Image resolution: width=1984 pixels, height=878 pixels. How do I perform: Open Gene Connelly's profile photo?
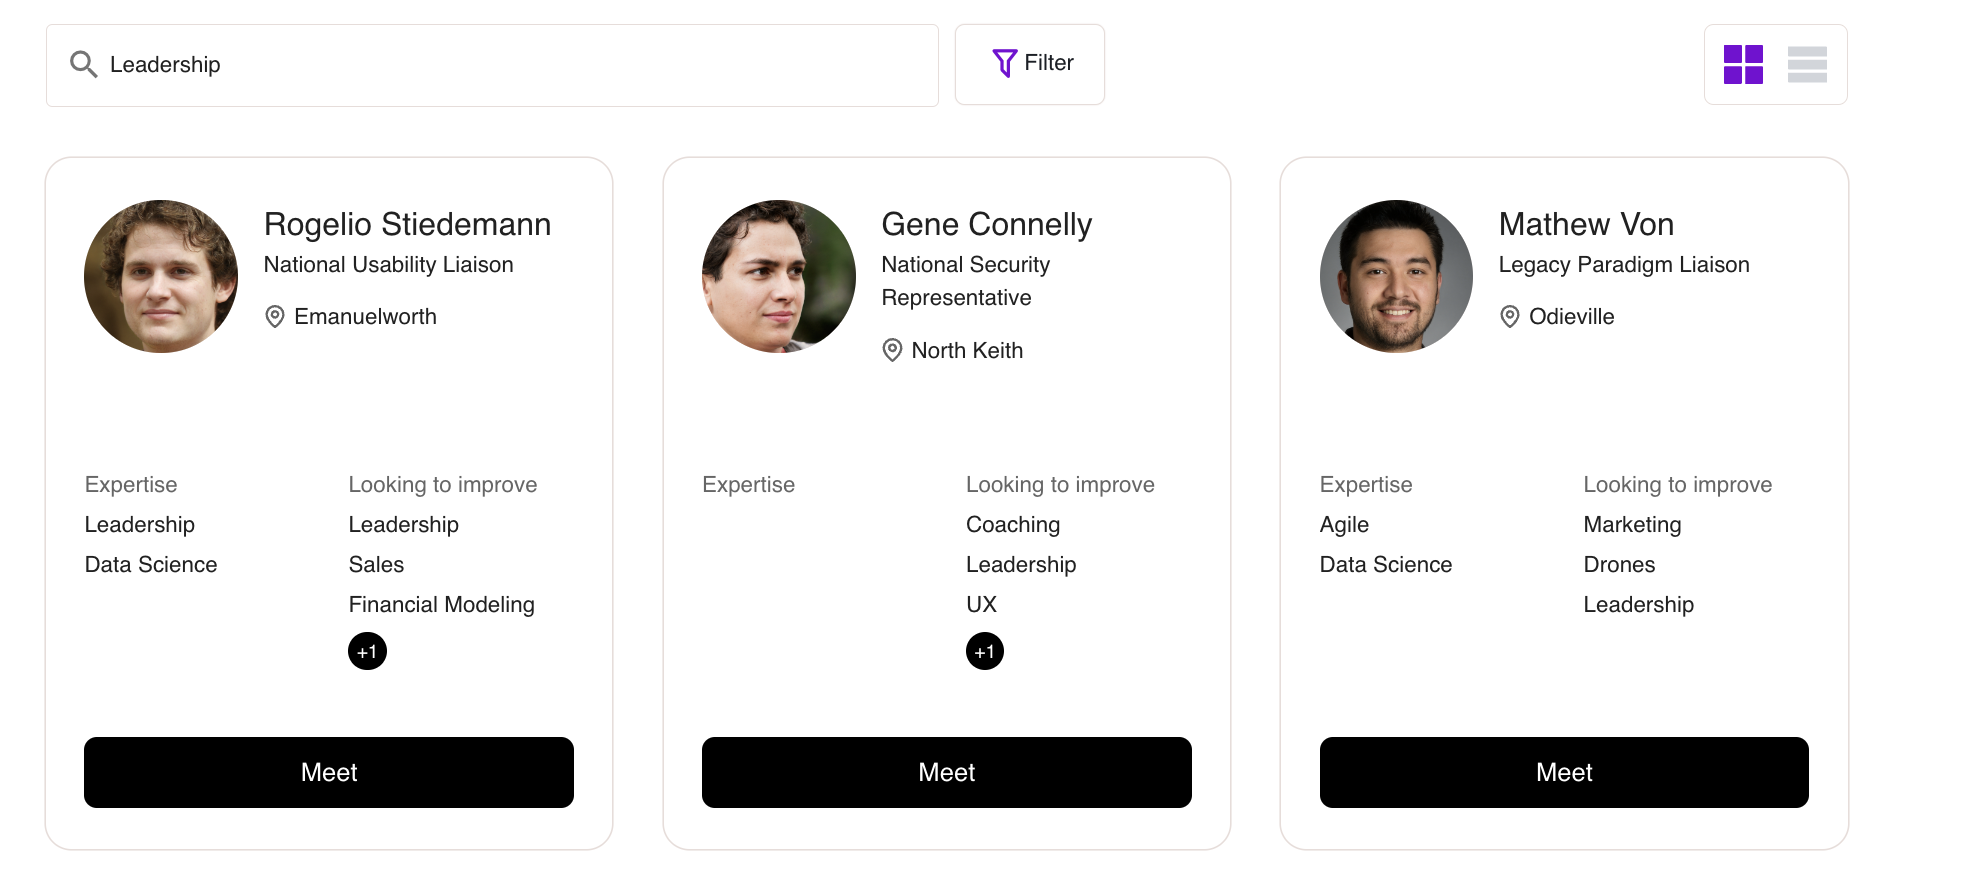tap(779, 276)
